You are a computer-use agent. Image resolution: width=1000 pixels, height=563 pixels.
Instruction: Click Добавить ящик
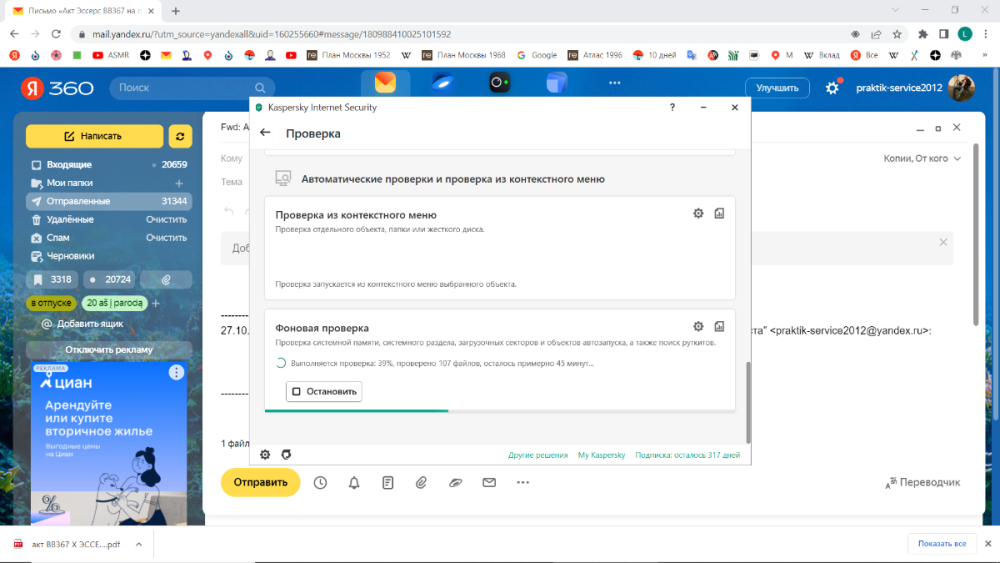click(x=83, y=324)
